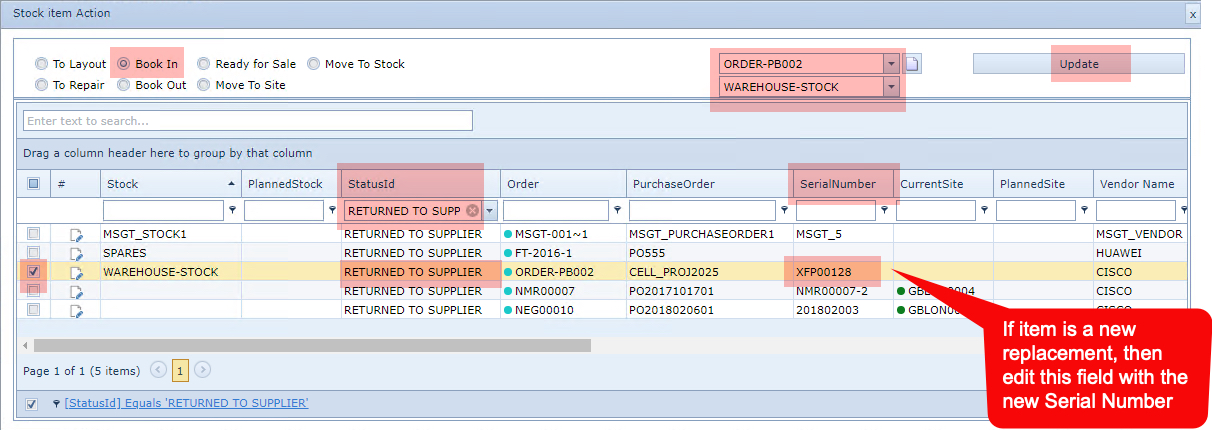1212x430 pixels.
Task: Click the filter funnel icon for the SerialNumber column
Action: (x=885, y=211)
